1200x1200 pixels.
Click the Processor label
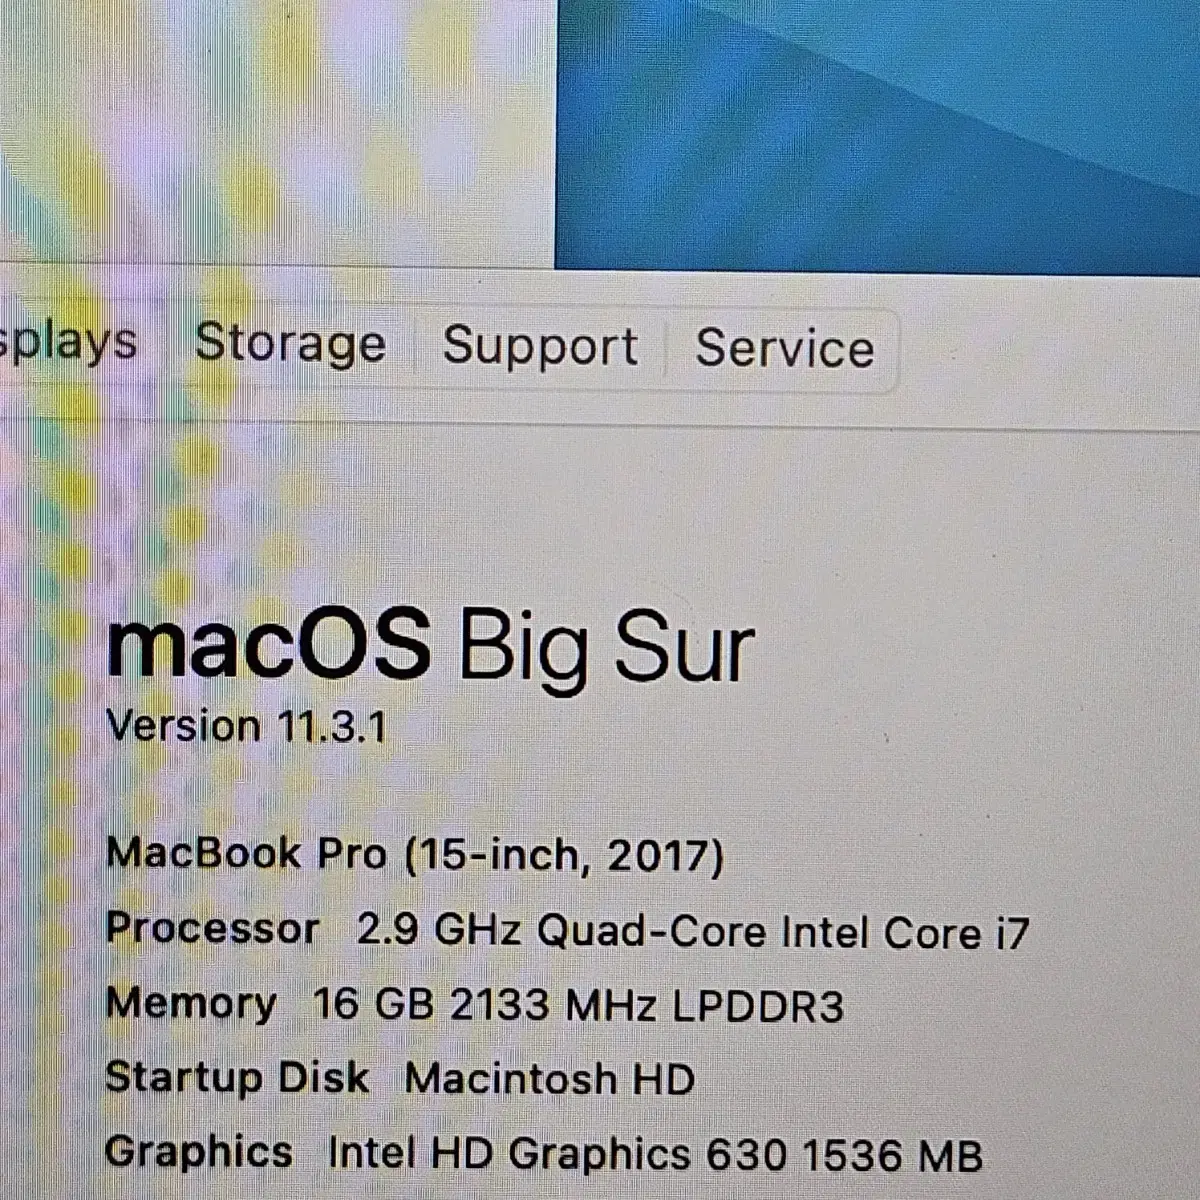point(212,930)
